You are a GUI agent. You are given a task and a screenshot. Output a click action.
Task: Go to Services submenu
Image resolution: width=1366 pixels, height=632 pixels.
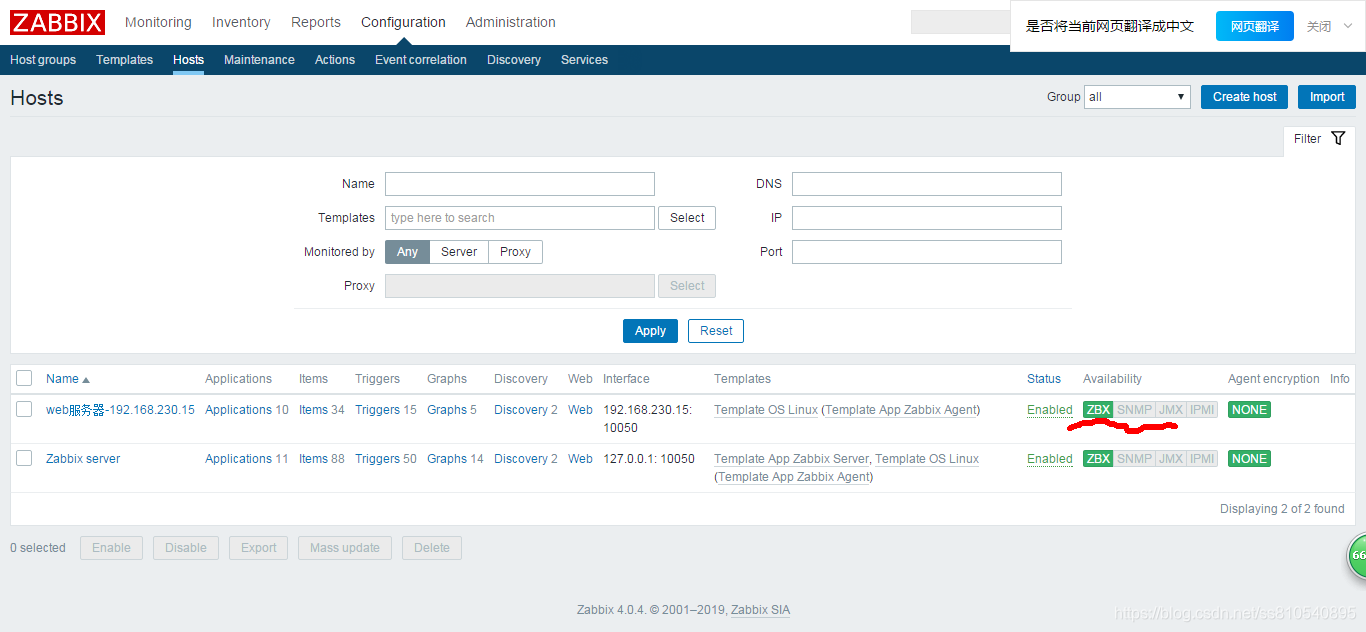point(584,60)
